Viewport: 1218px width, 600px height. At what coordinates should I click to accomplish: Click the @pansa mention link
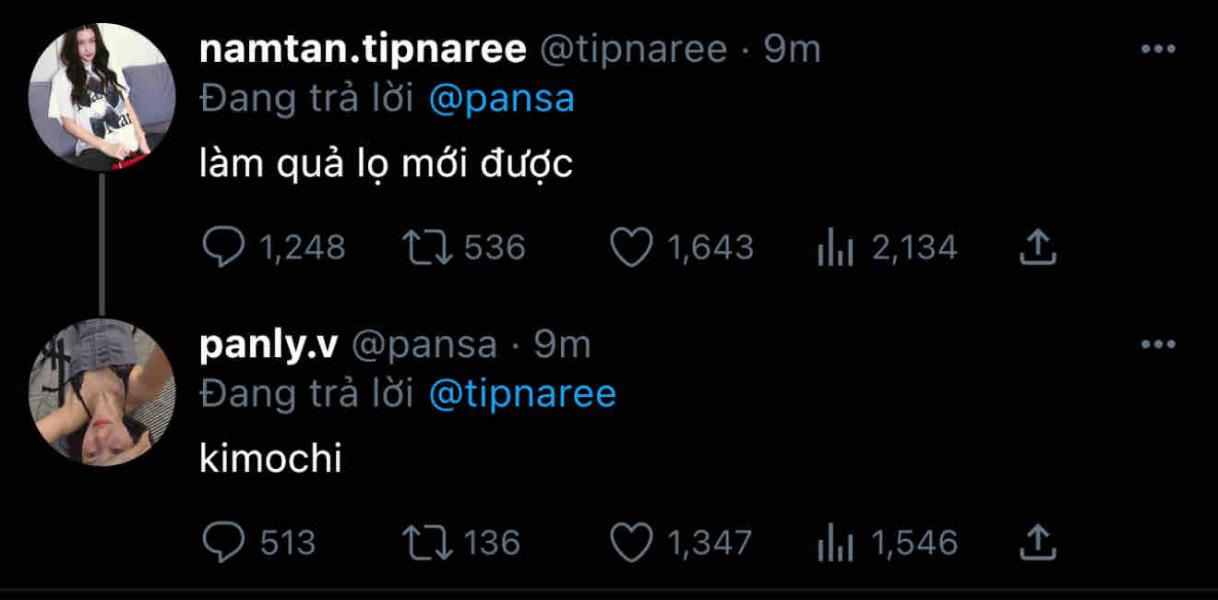501,99
